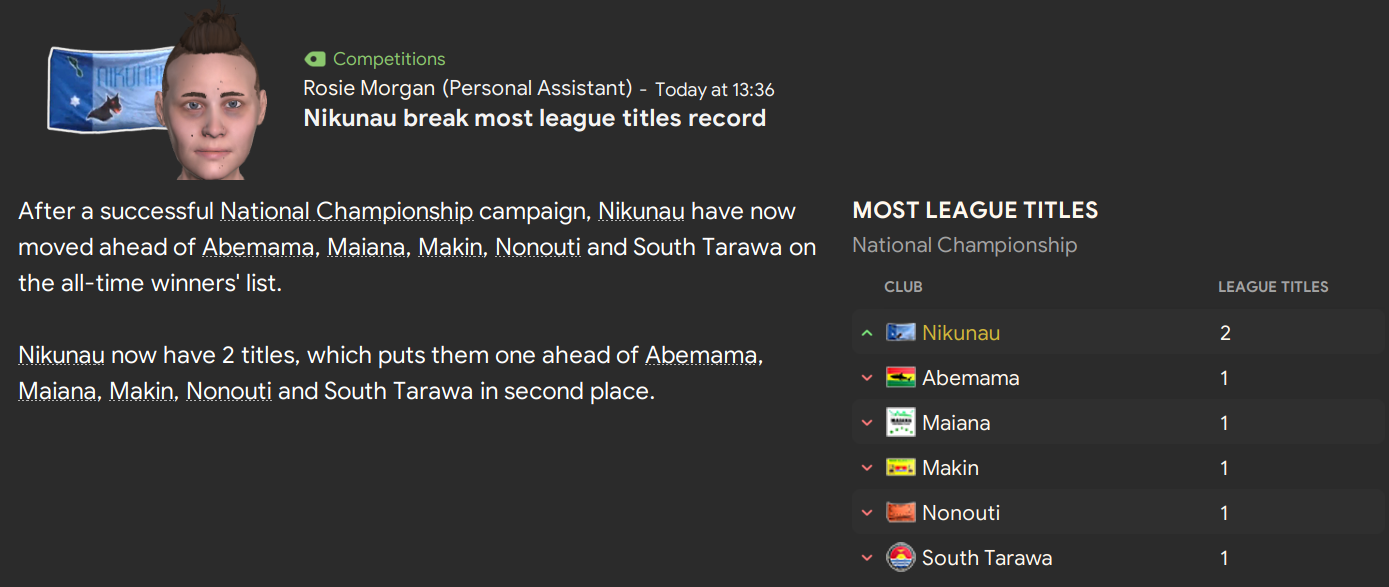The image size is (1389, 587).
Task: Click the green up arrow beside Nikunau
Action: pyautogui.click(x=866, y=332)
